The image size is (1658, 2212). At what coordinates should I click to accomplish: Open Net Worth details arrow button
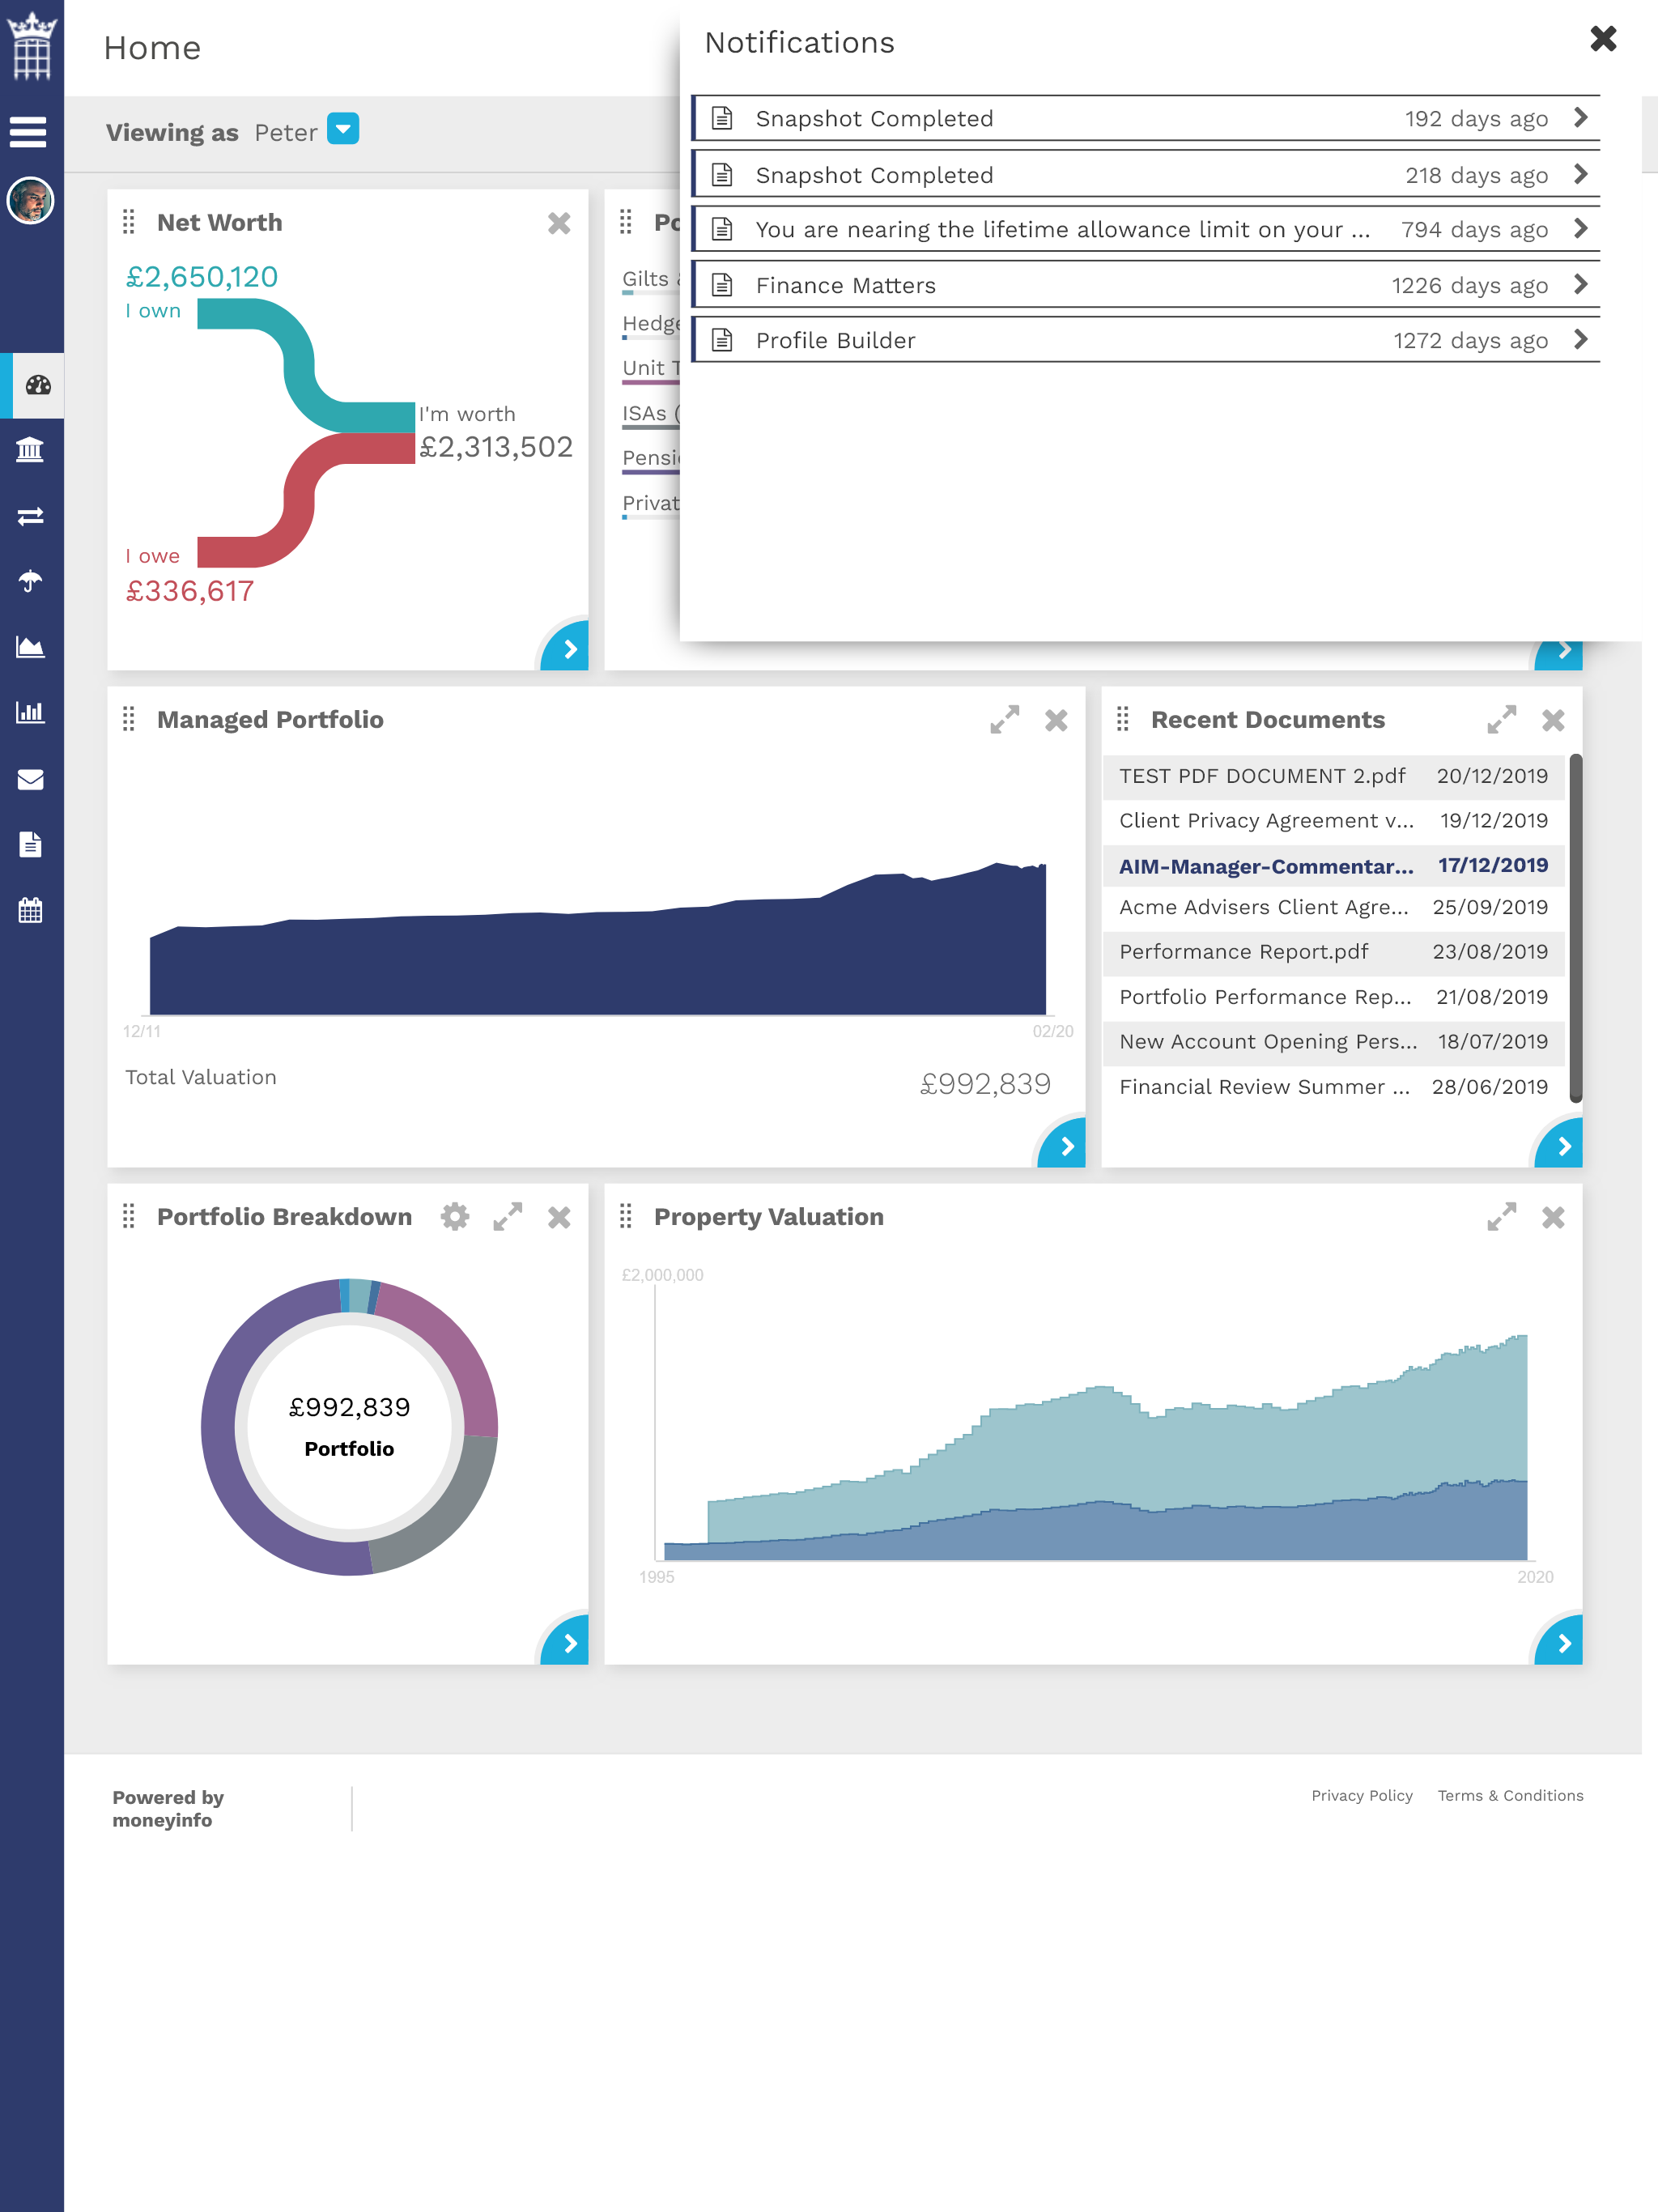[x=566, y=647]
